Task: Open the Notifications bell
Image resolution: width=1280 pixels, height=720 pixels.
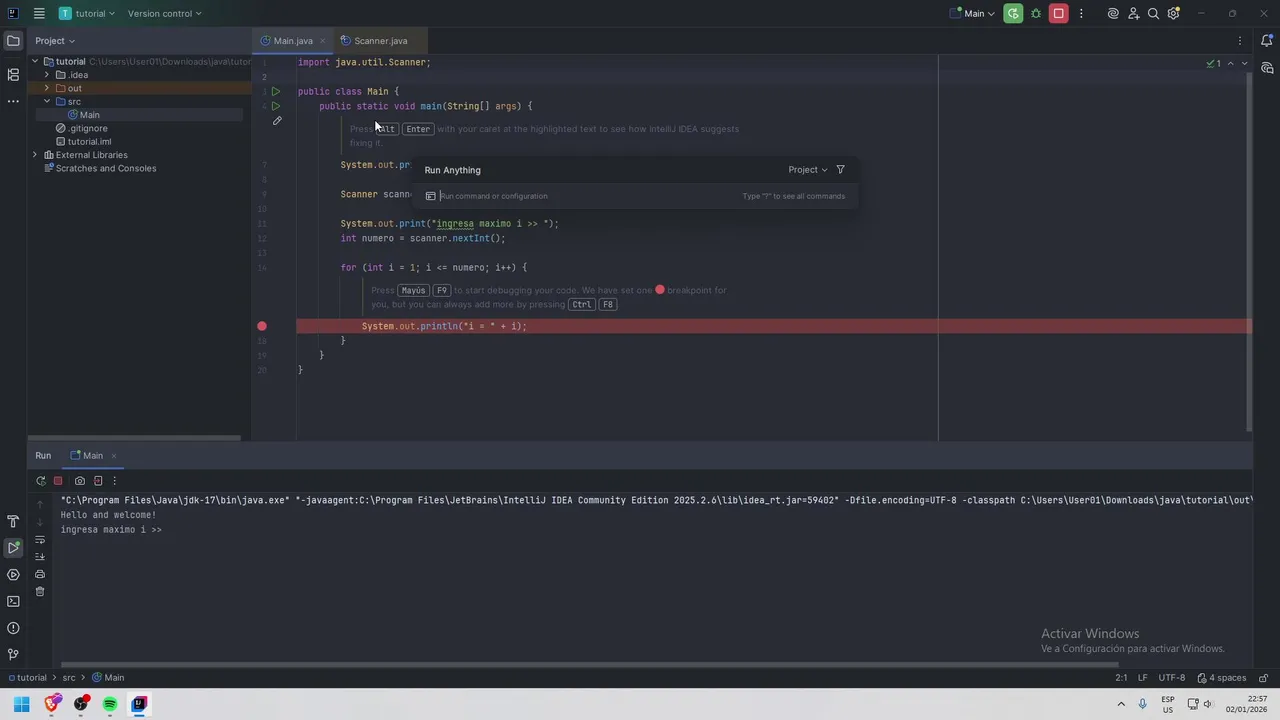Action: (x=1267, y=41)
